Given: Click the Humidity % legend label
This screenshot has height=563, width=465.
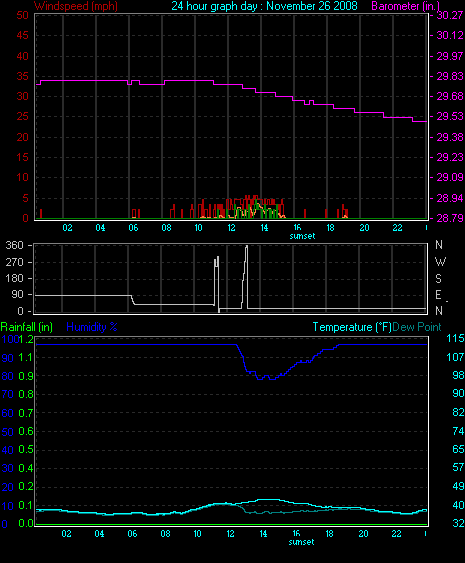Looking at the screenshot, I should tap(92, 327).
